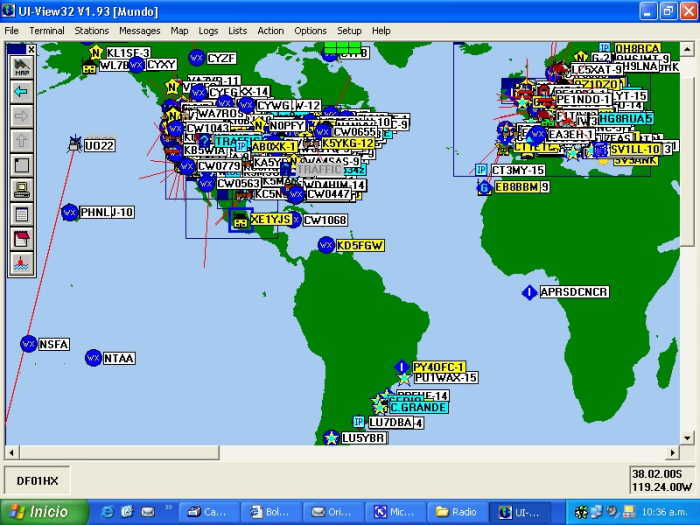Viewport: 700px width, 525px height.
Task: Click the taskbar clock showing 10:36 a.m.
Action: click(665, 512)
